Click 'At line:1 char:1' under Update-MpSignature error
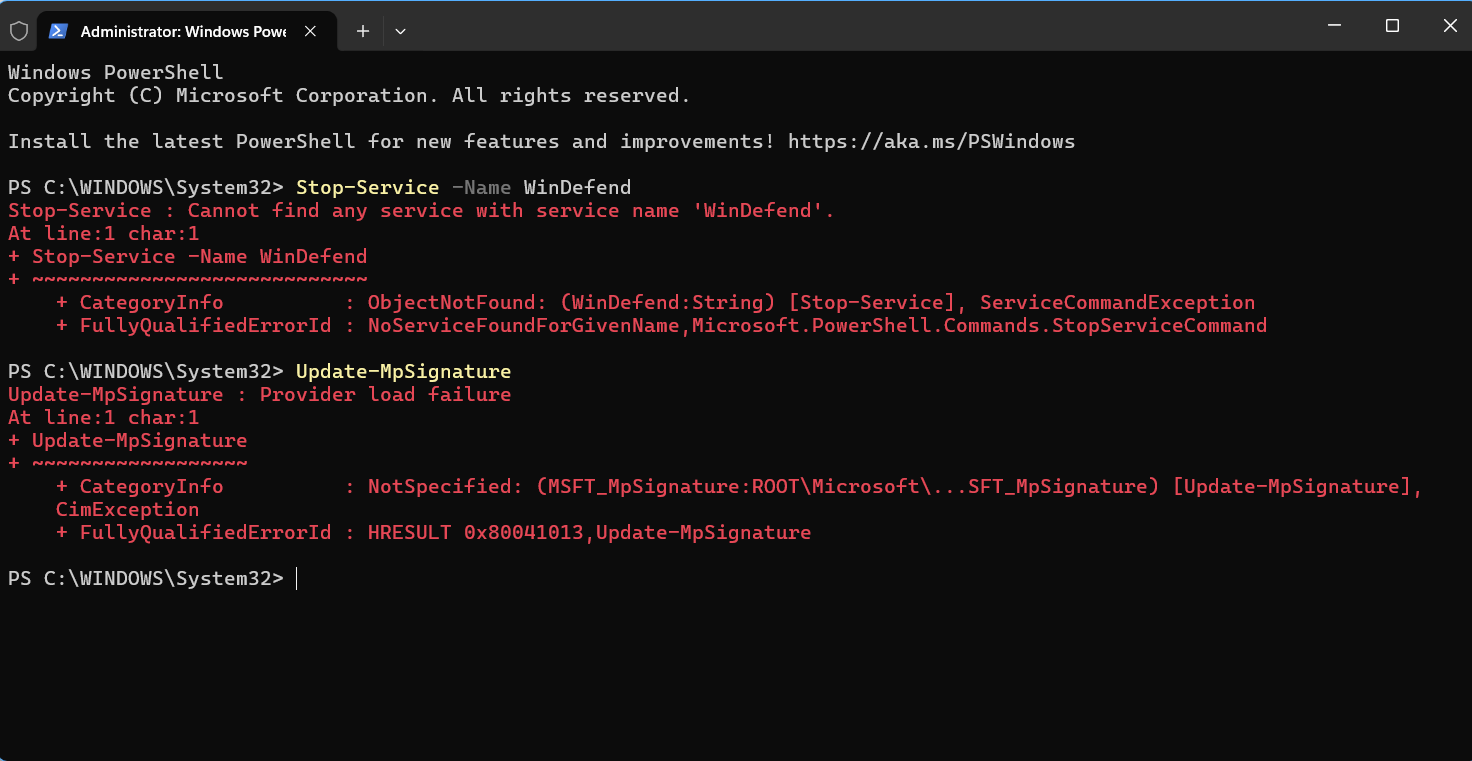Screen dimensions: 1472x761 tap(103, 417)
